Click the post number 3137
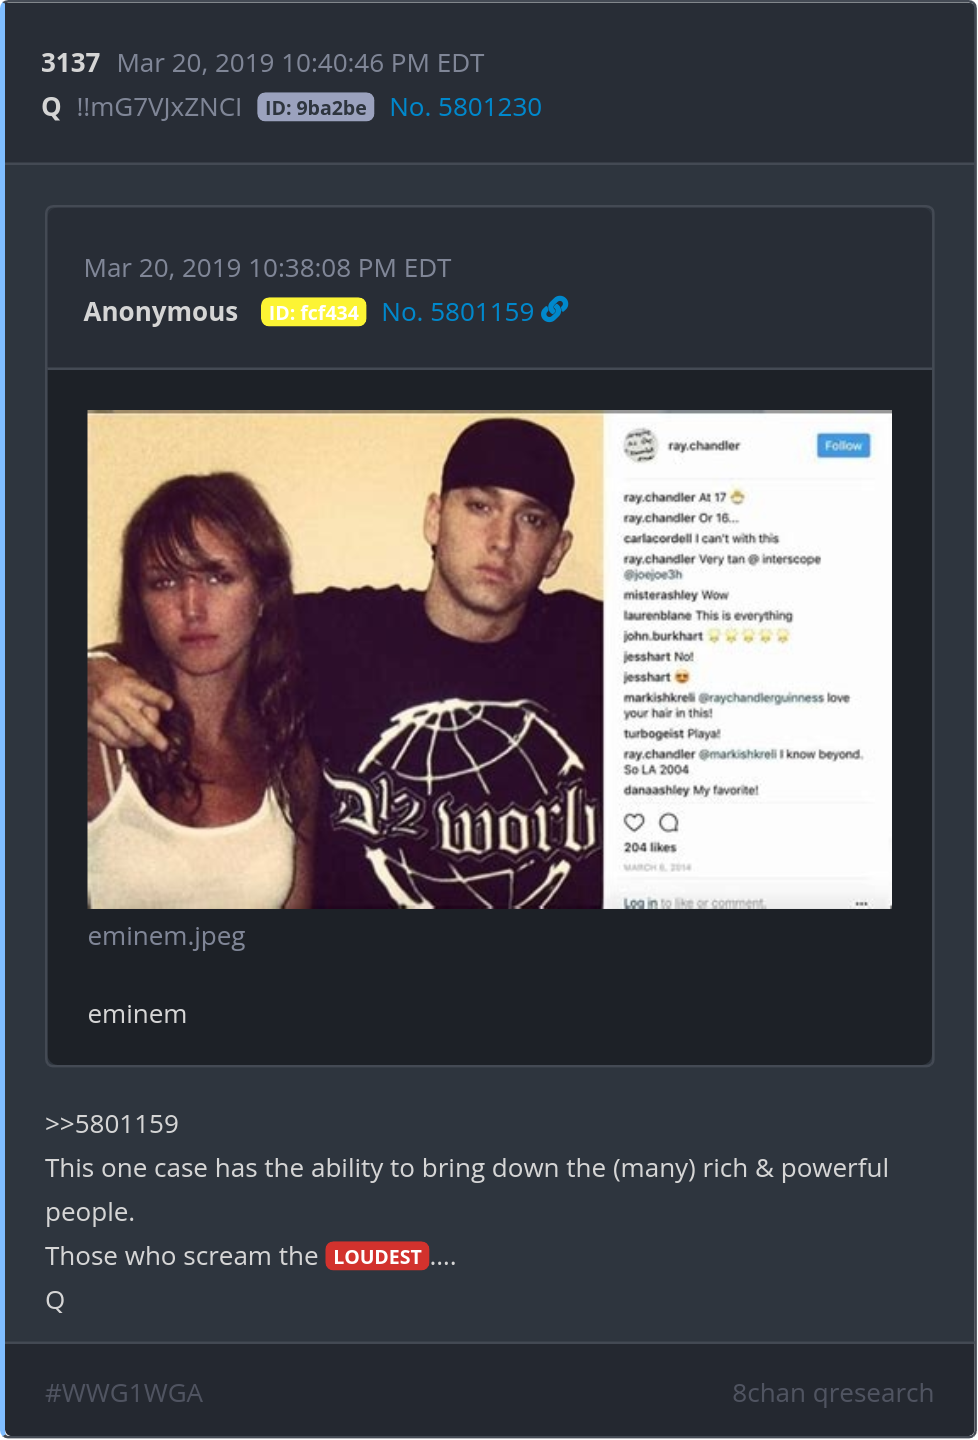978x1440 pixels. pos(70,63)
